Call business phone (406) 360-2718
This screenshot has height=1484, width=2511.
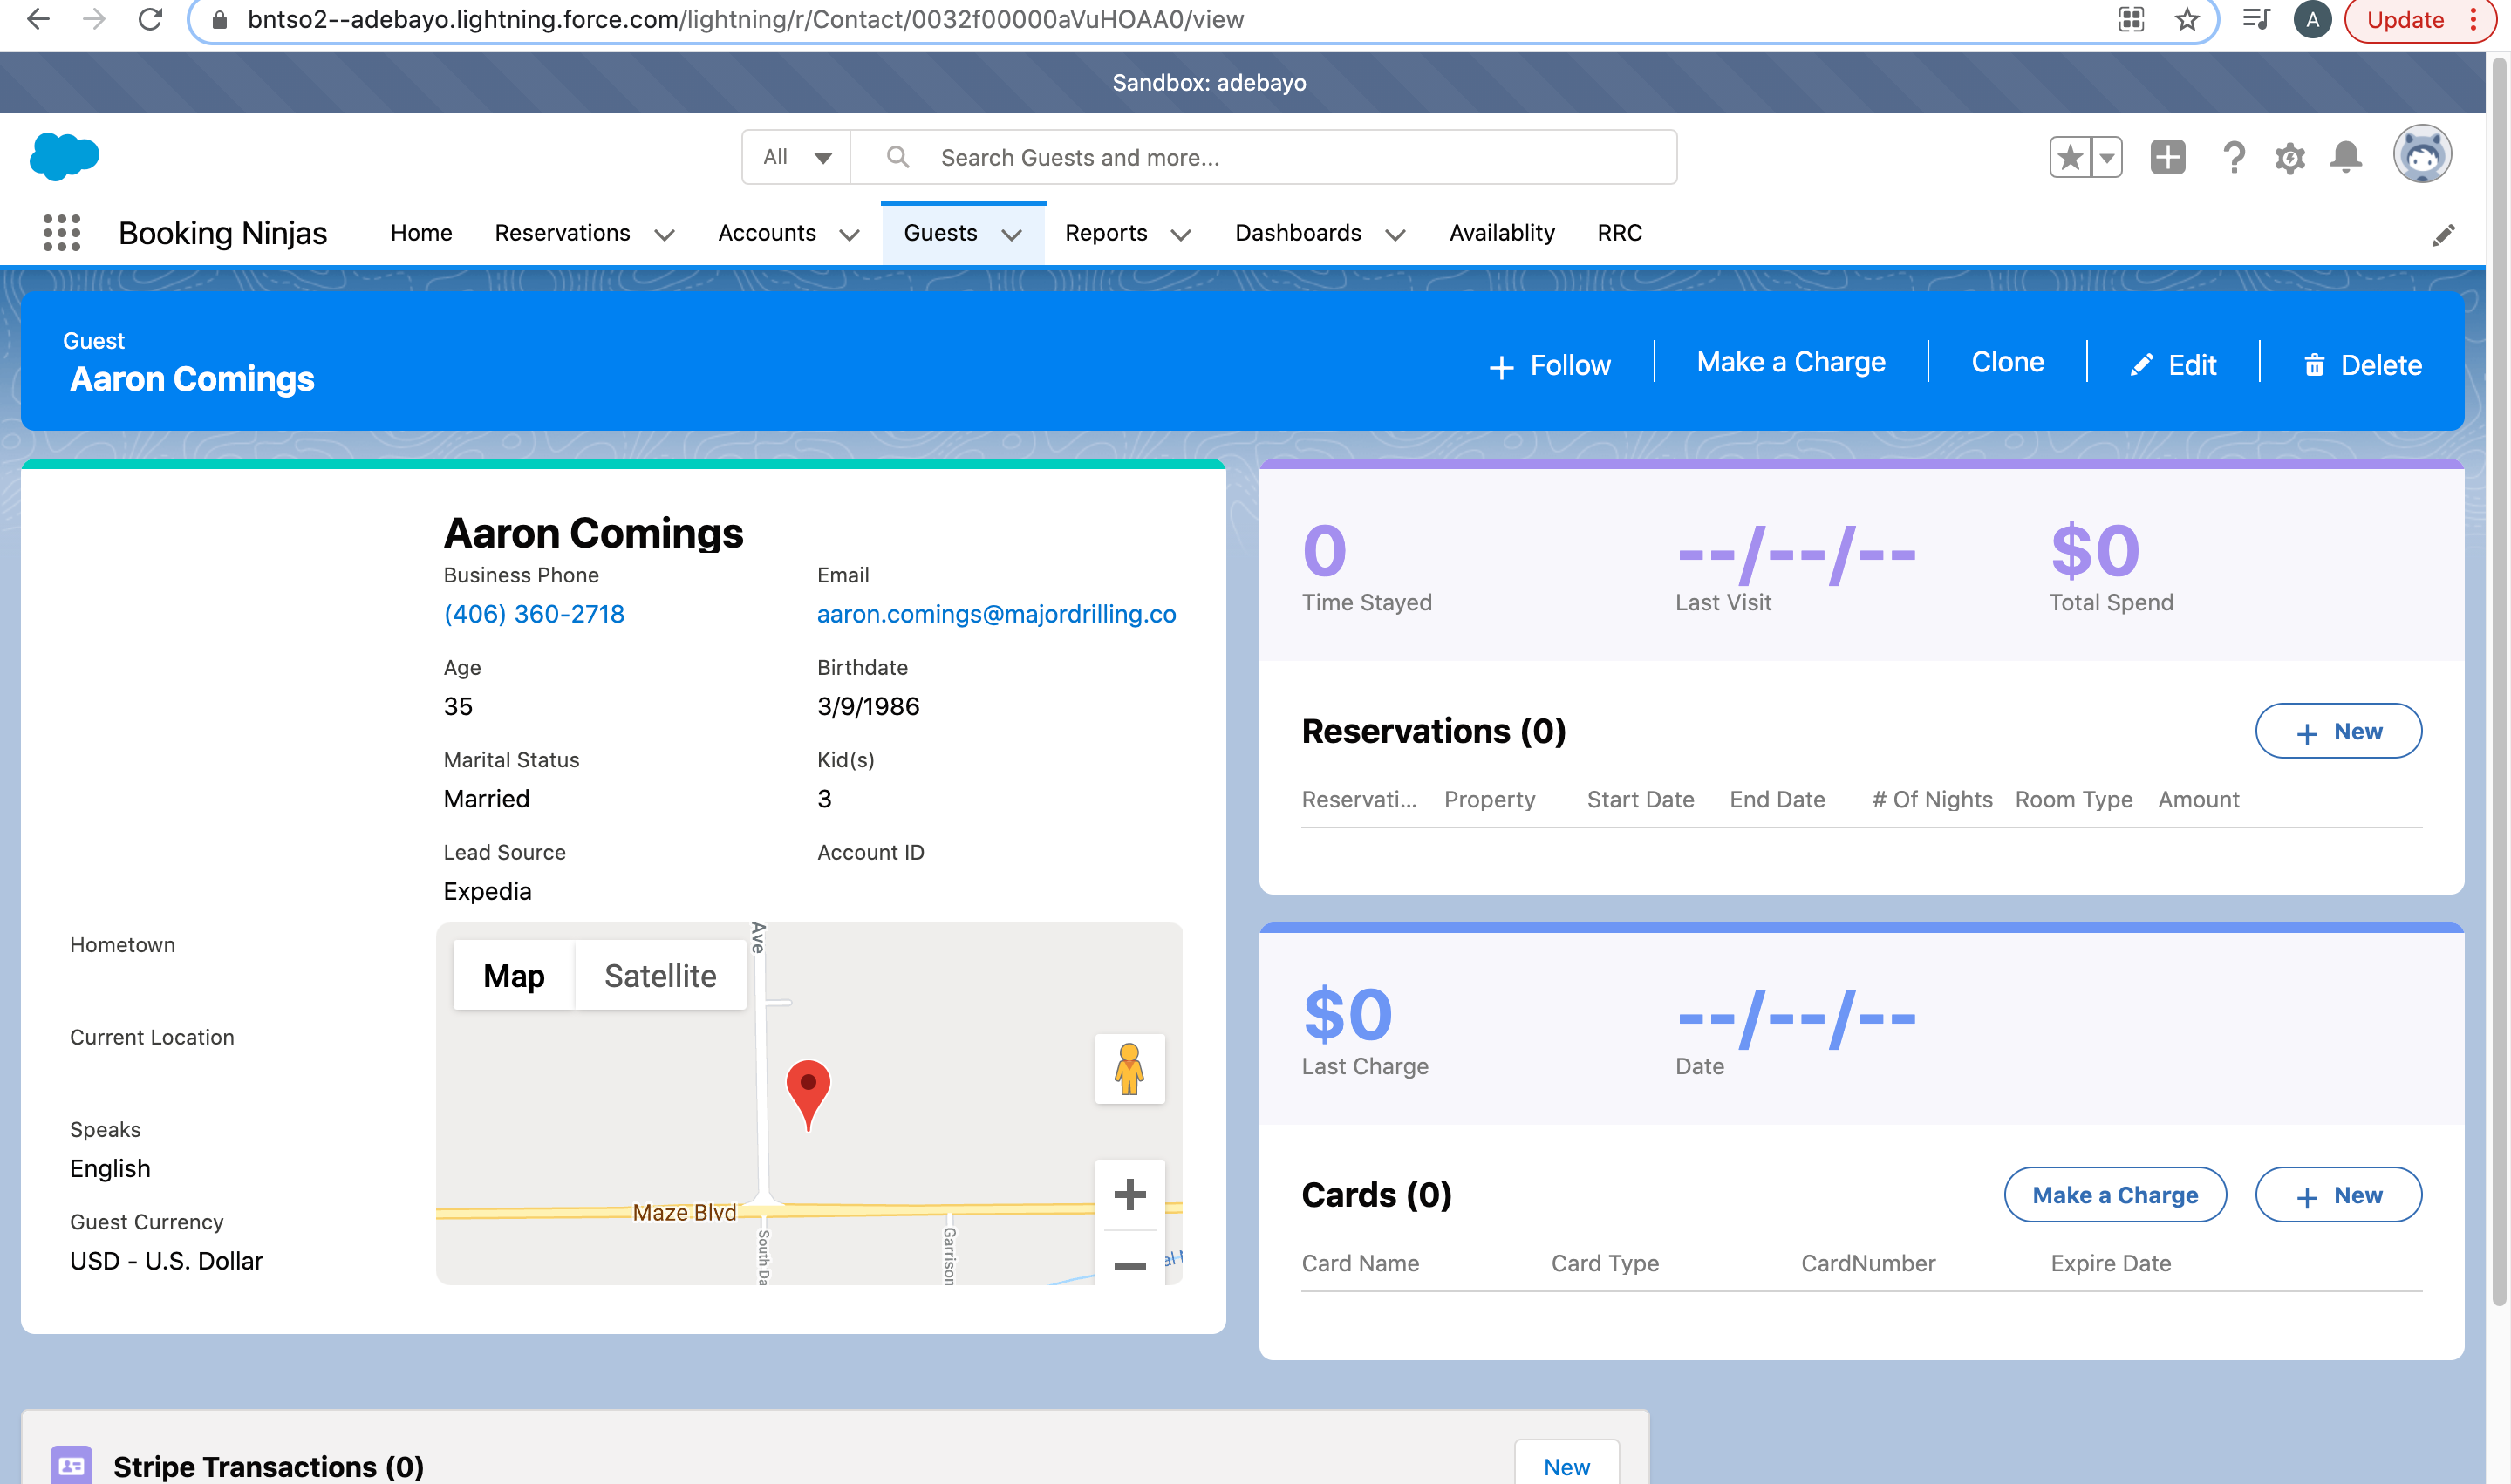pos(534,614)
